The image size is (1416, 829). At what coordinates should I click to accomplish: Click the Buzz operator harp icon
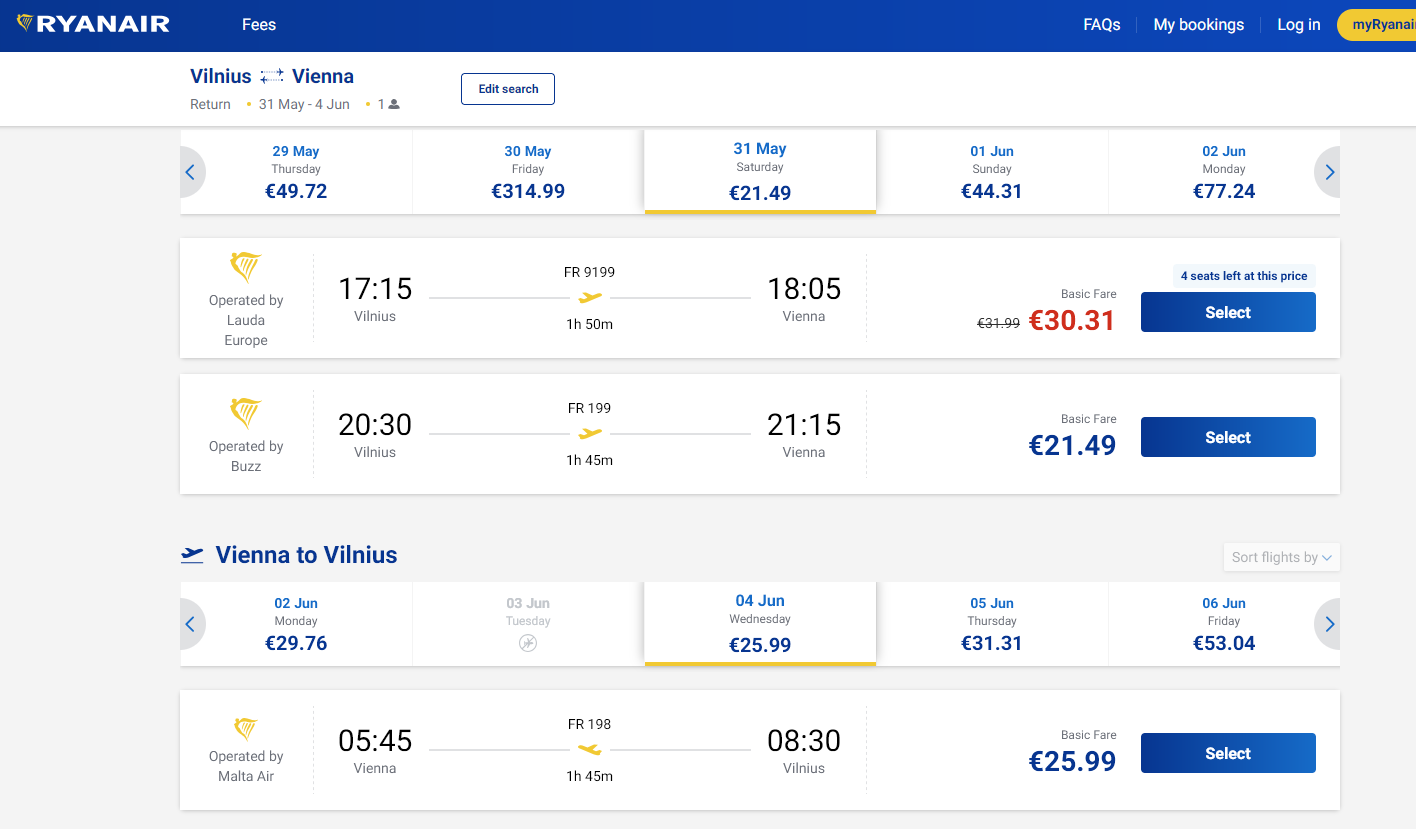[246, 413]
